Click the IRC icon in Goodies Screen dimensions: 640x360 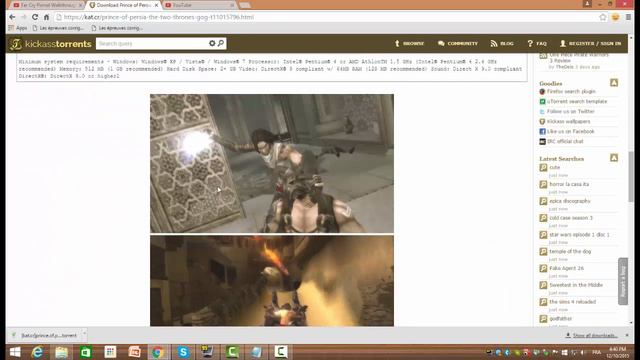542,142
